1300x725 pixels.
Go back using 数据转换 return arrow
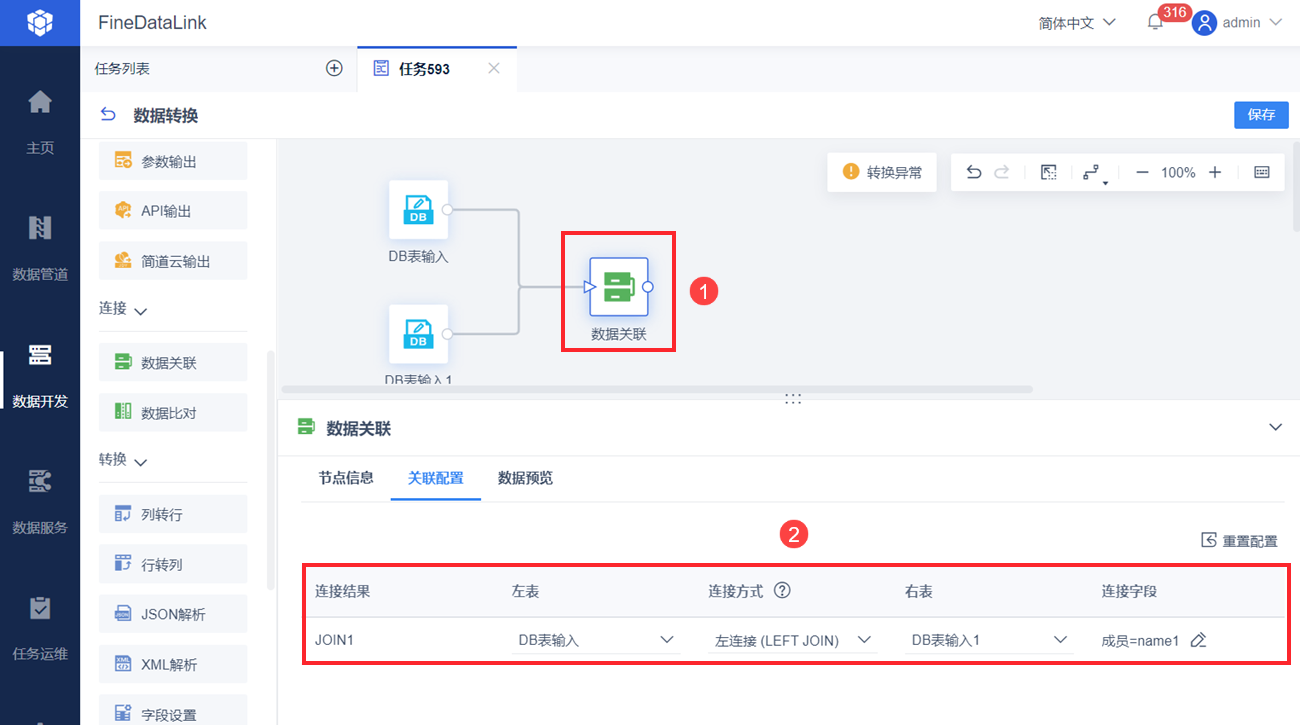[x=108, y=115]
